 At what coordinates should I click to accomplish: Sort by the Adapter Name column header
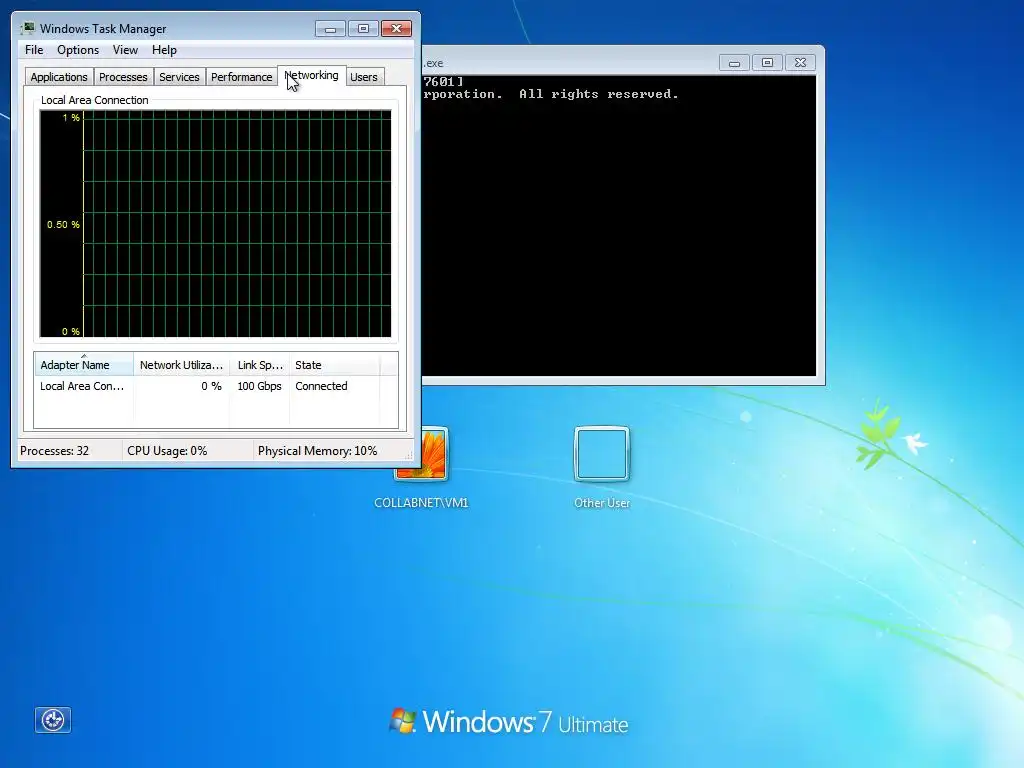84,364
